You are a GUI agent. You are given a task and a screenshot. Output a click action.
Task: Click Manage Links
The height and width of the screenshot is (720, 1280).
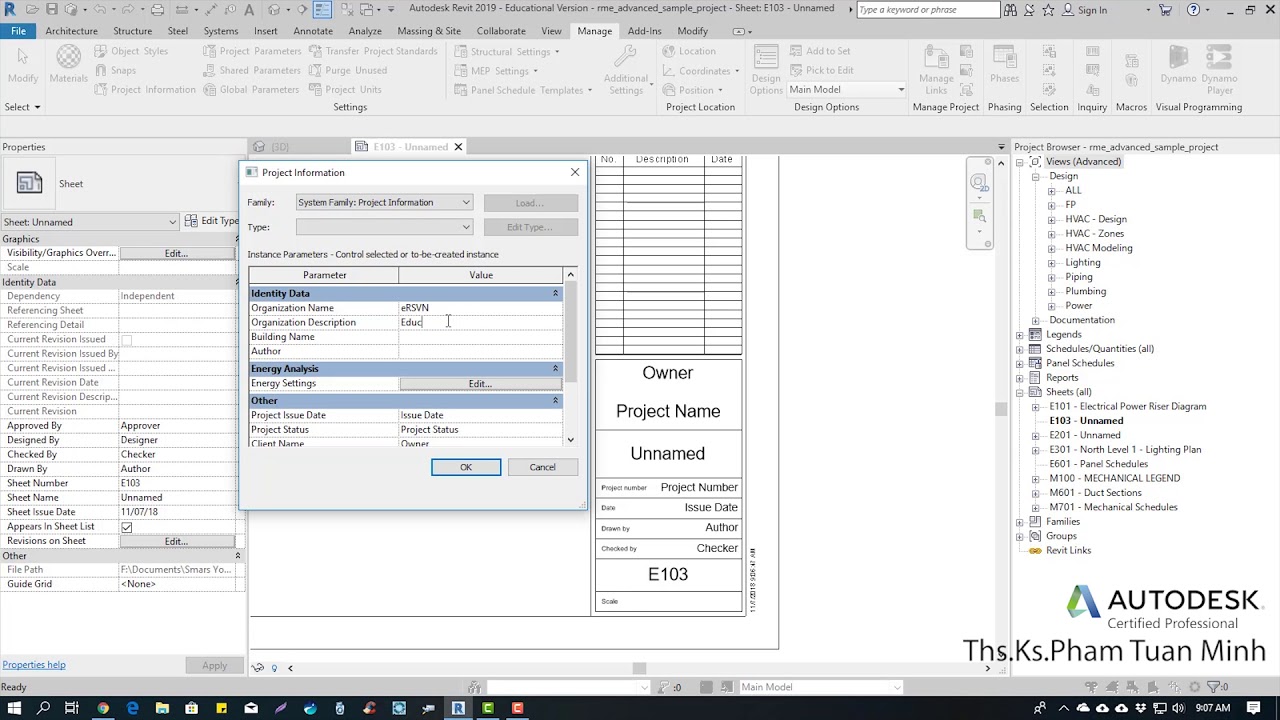[936, 70]
